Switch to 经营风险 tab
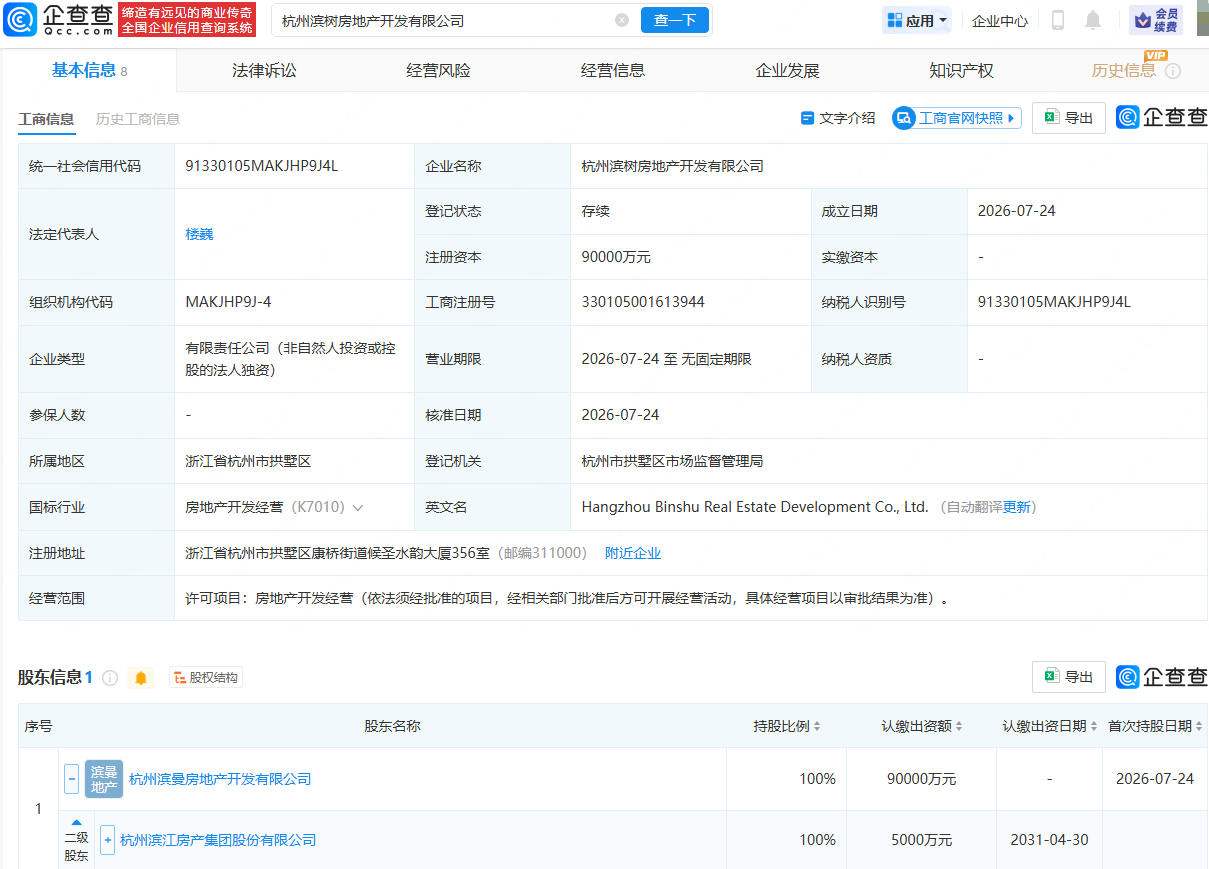The height and width of the screenshot is (869, 1209). pyautogui.click(x=438, y=70)
